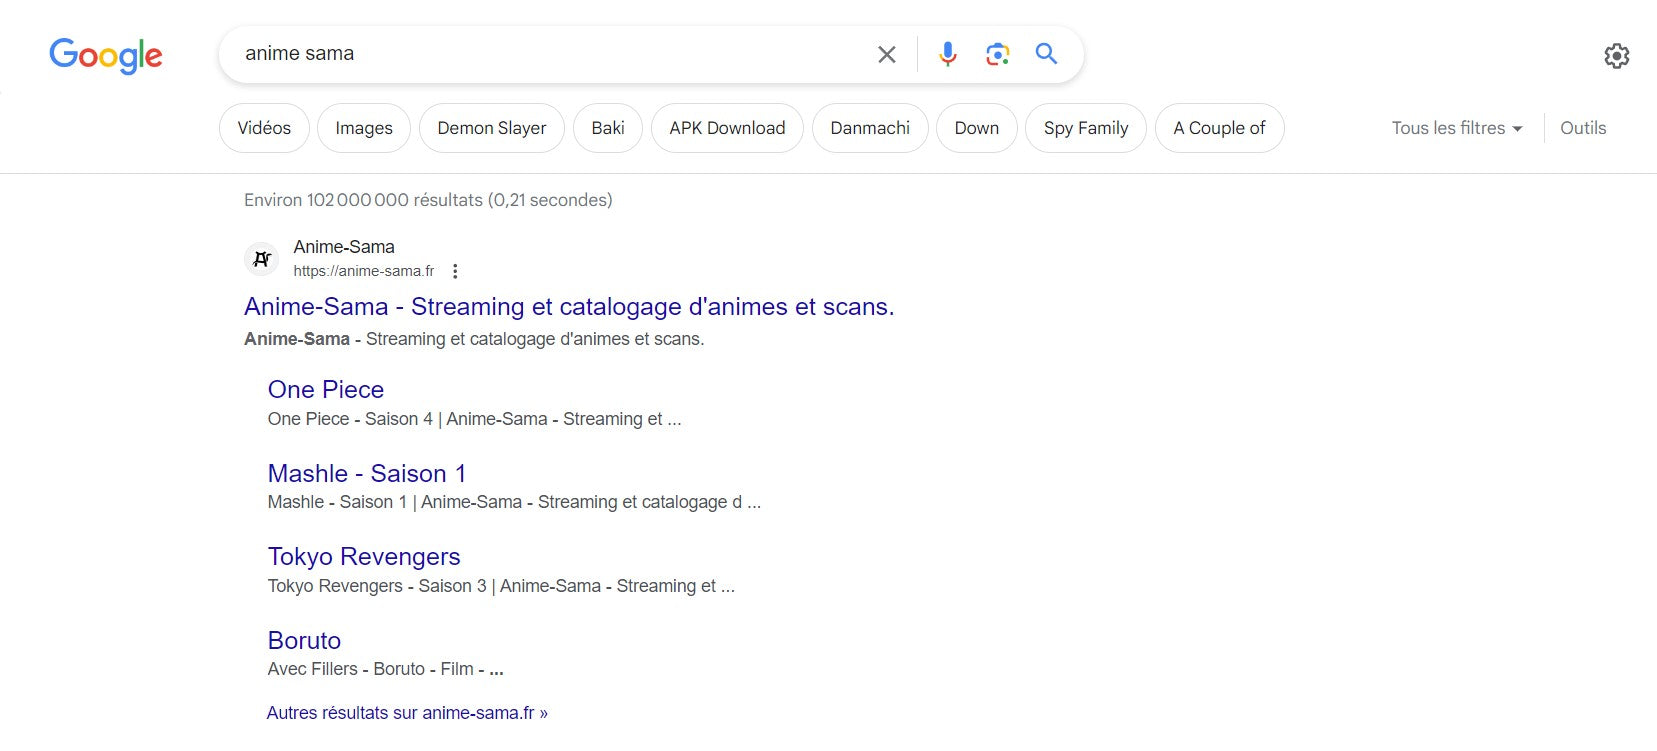Screen dimensions: 1657x751
Task: Click the magnifying glass search icon
Action: [1046, 54]
